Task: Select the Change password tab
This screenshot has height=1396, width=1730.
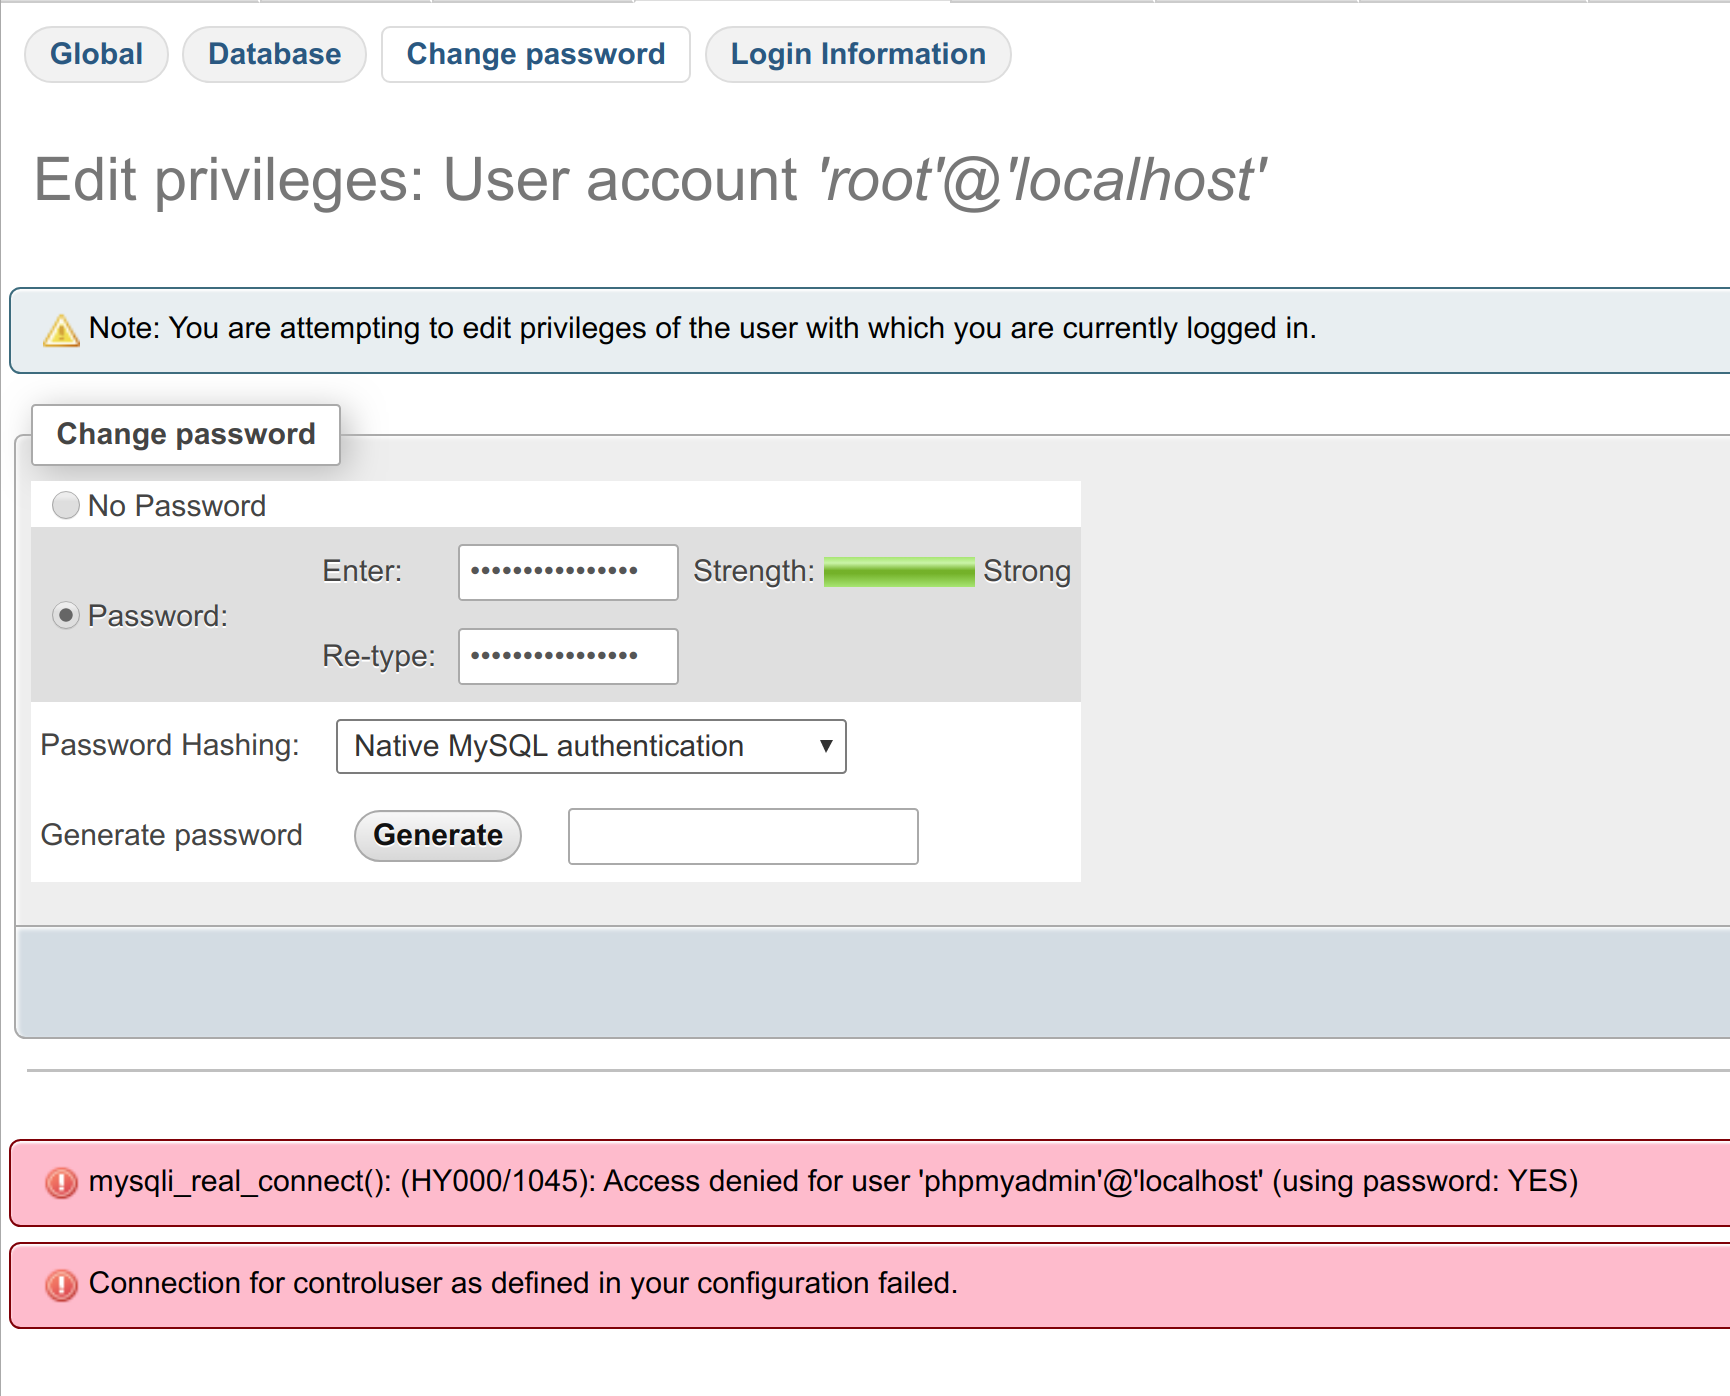Action: 535,54
